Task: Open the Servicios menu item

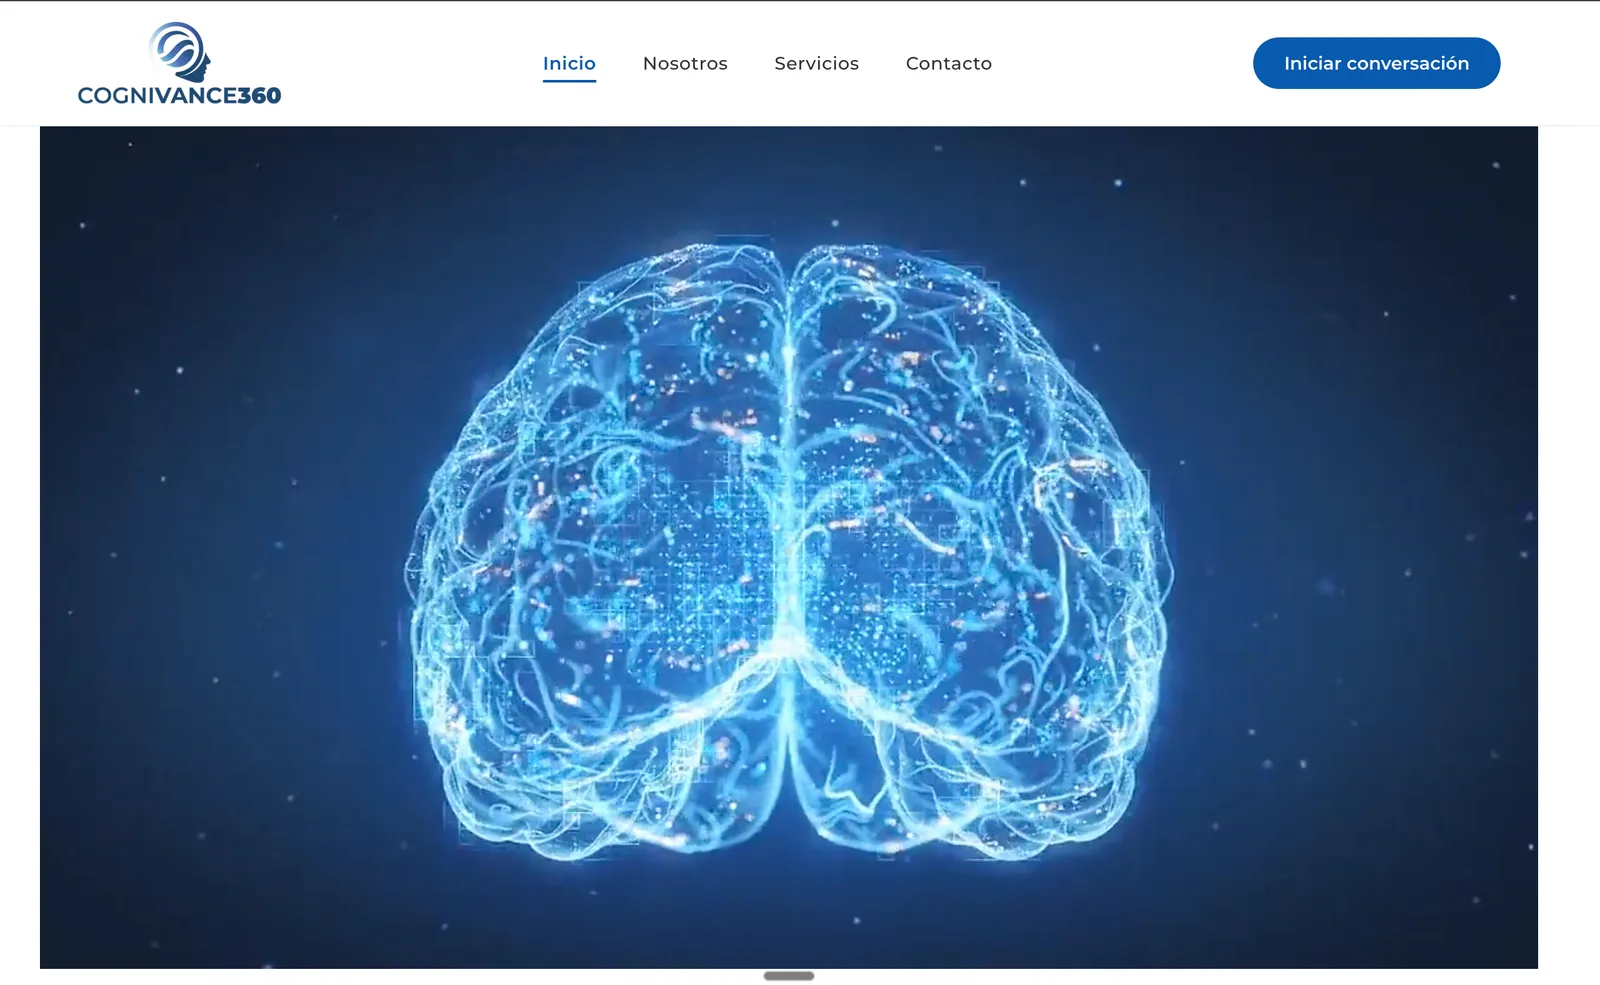Action: coord(816,63)
